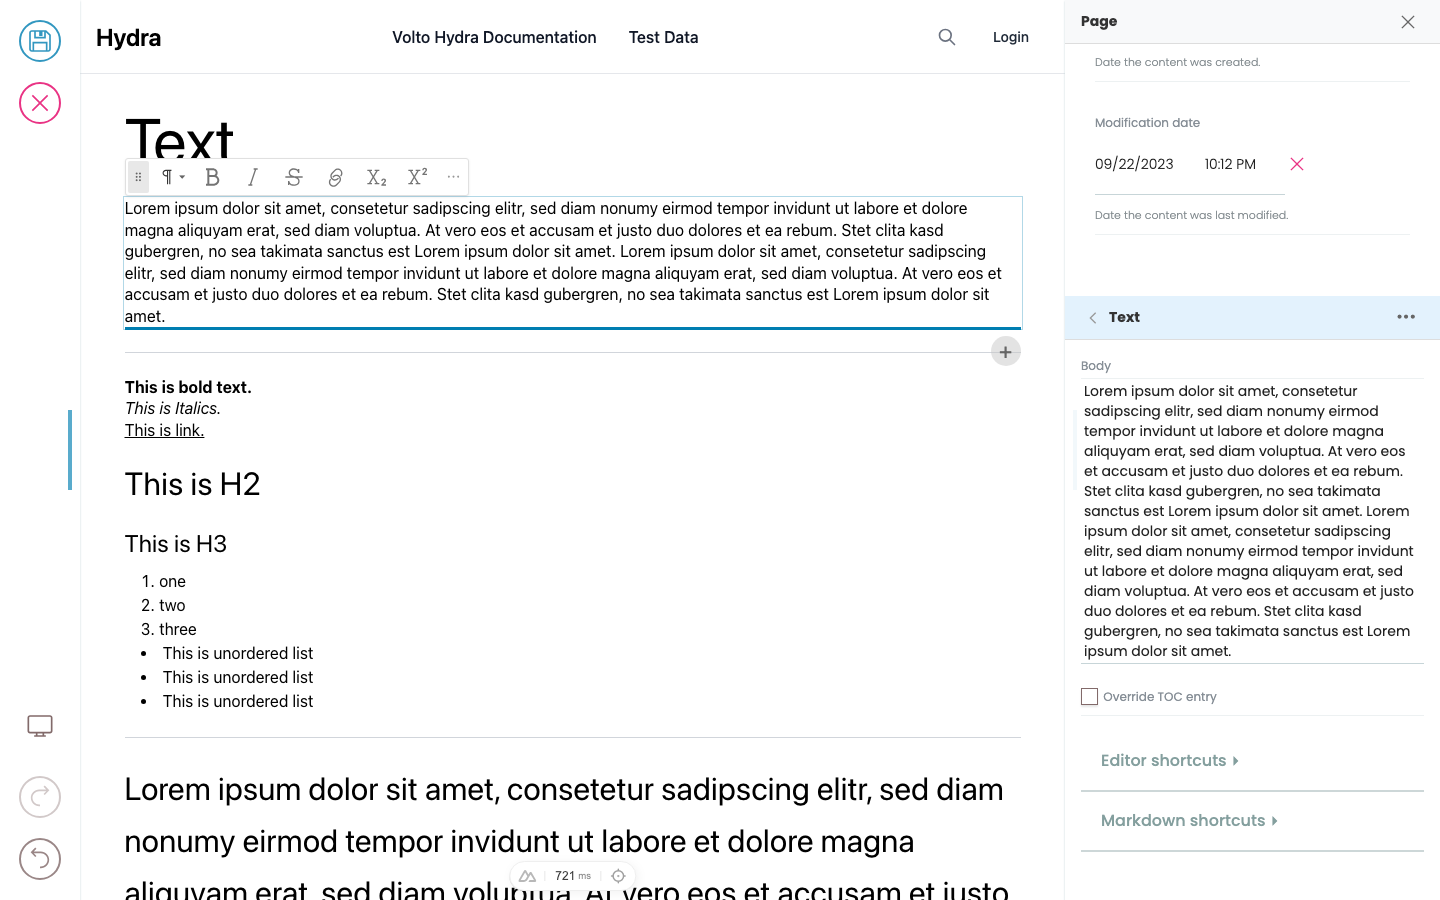This screenshot has height=900, width=1440.
Task: Click the Login link
Action: (x=1011, y=37)
